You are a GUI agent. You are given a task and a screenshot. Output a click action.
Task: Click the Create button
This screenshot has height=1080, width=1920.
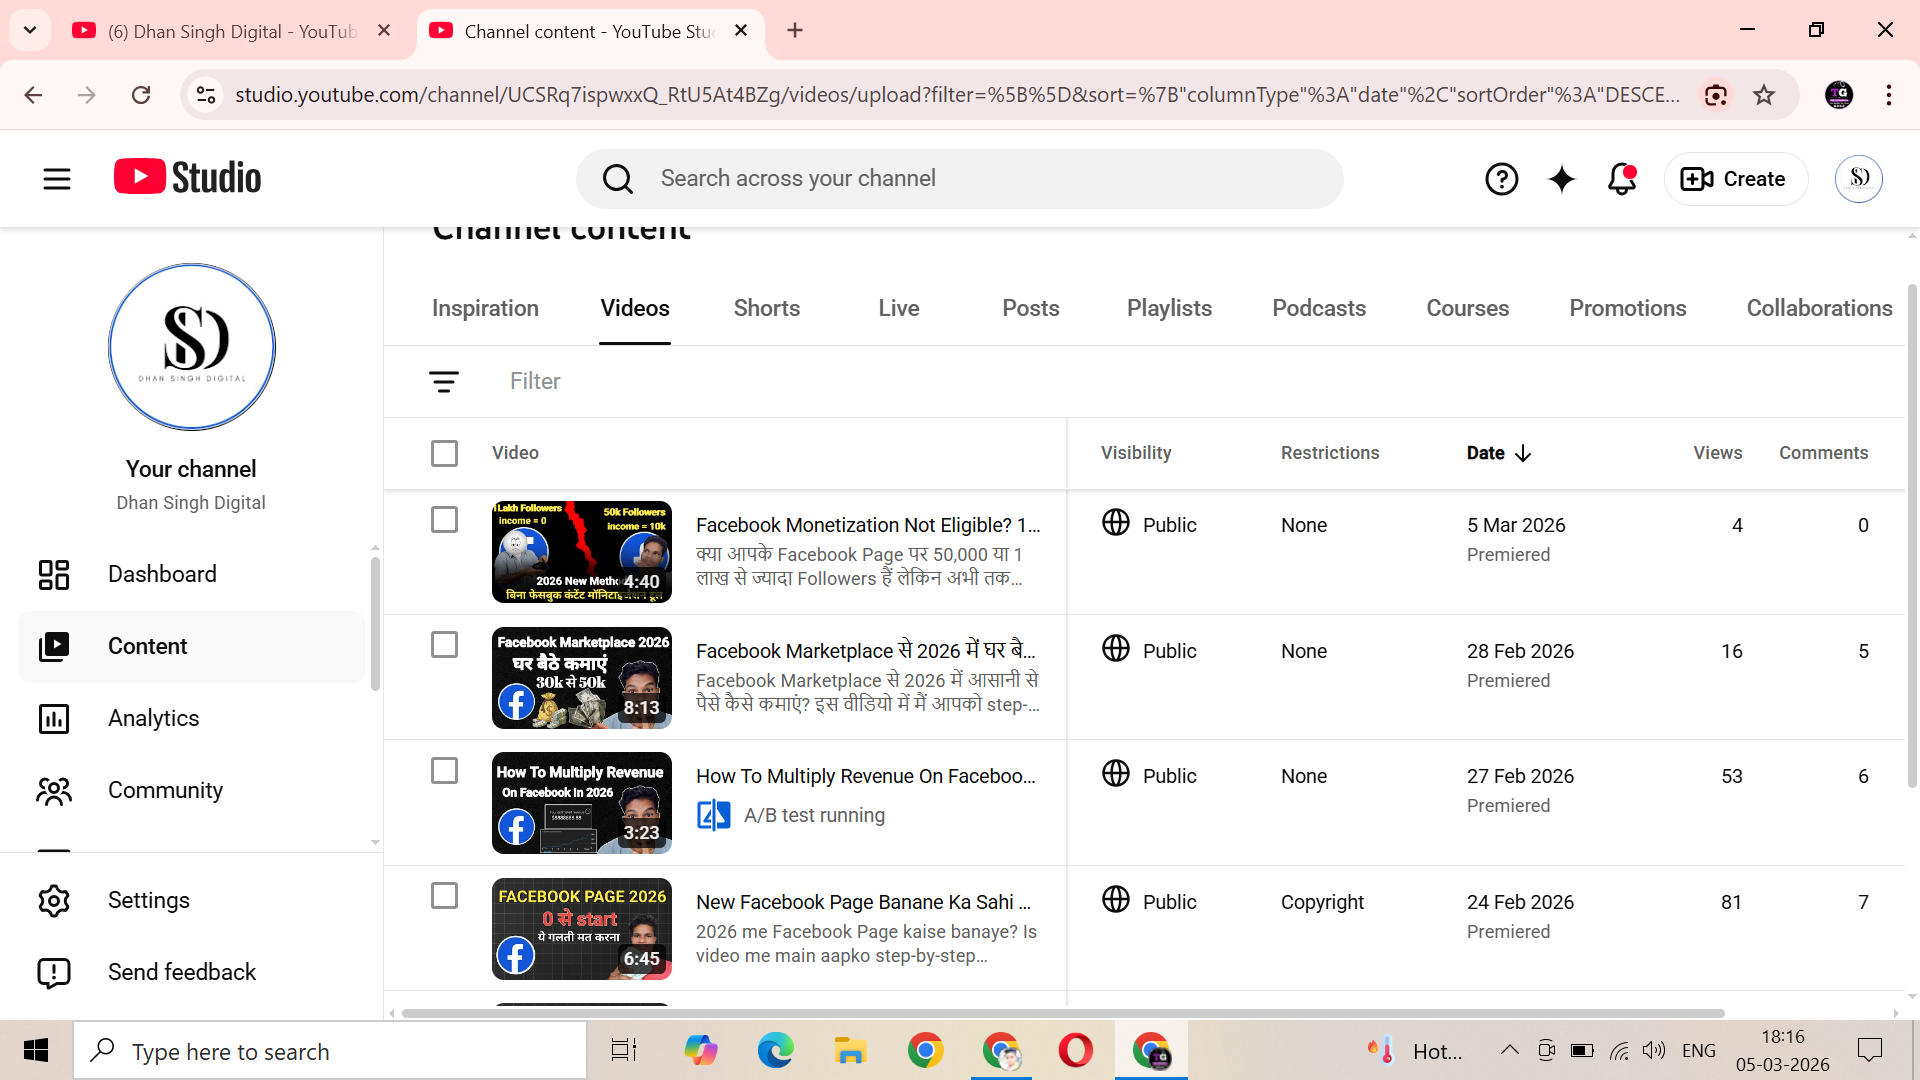click(x=1735, y=179)
